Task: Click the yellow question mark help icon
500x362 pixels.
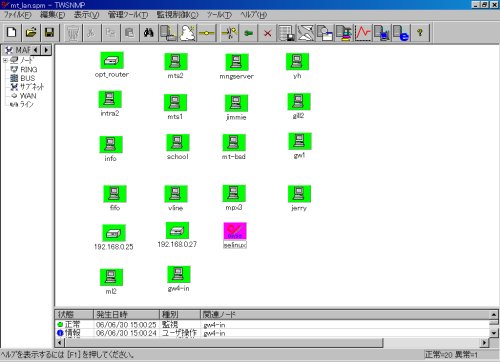Action: [420, 33]
